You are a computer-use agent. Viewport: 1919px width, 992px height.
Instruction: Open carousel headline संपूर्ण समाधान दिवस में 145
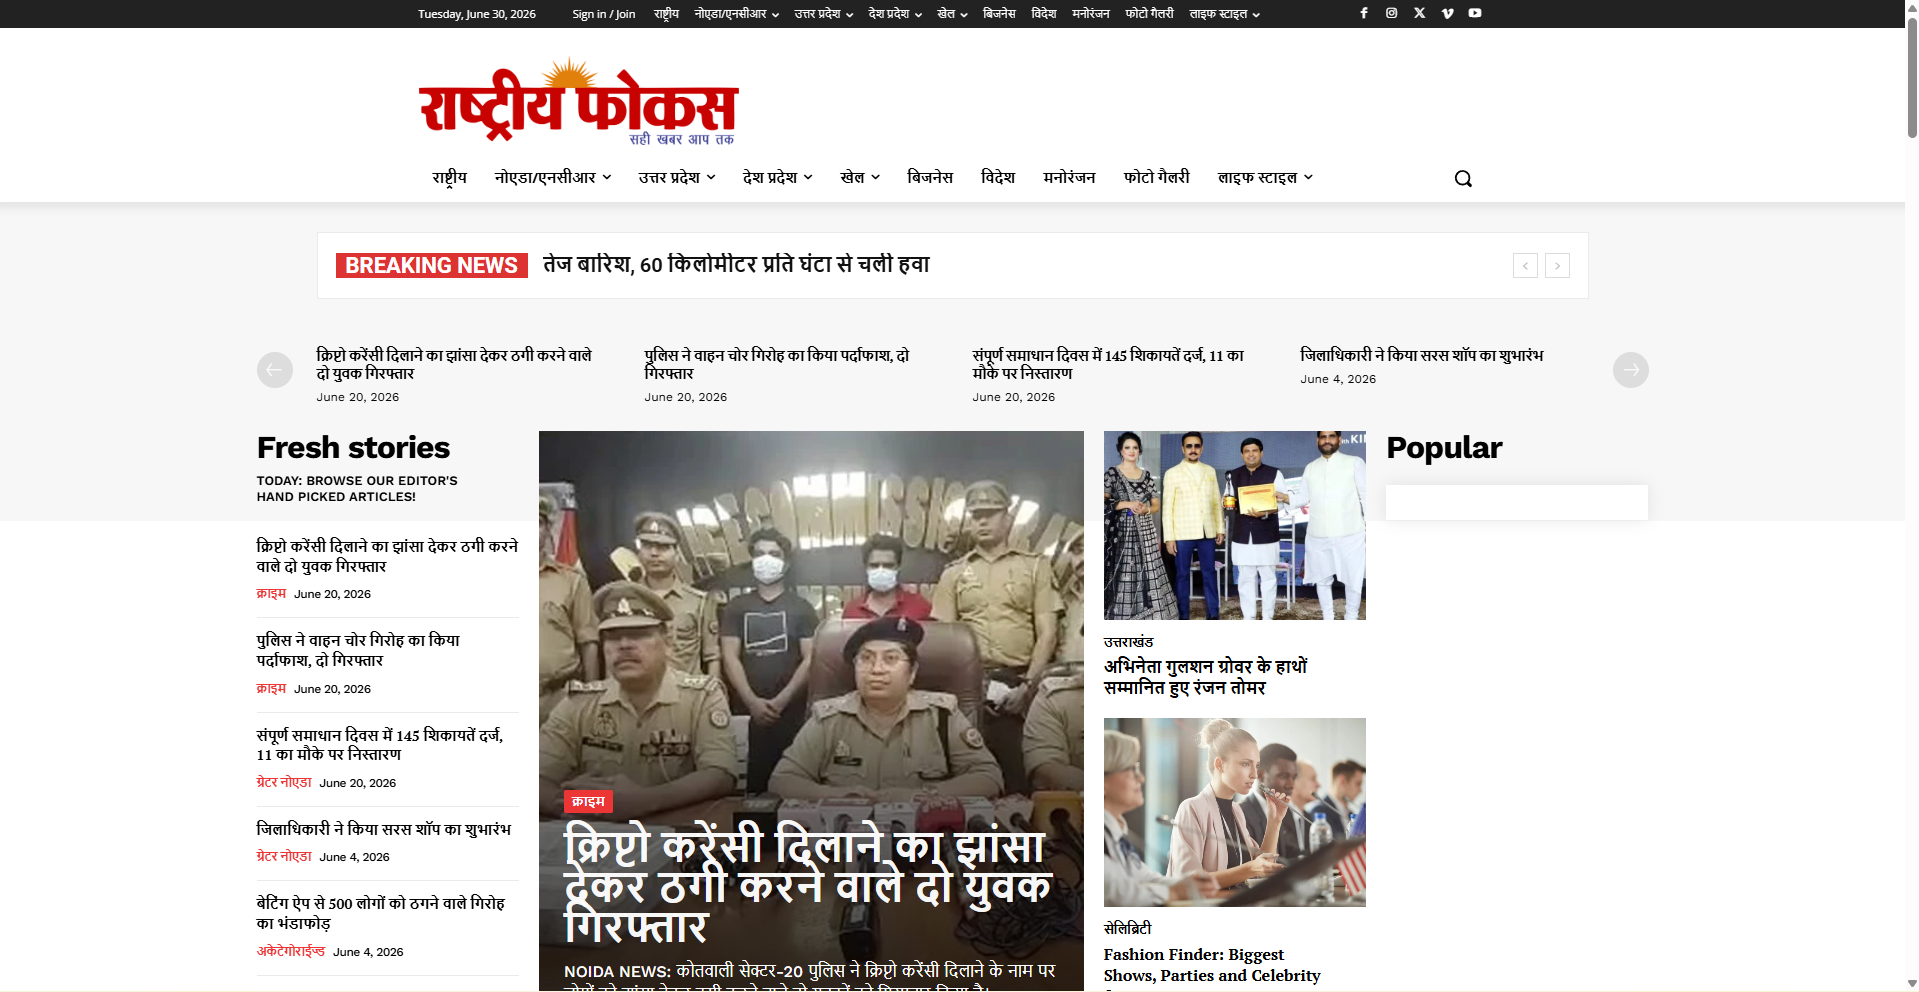coord(1108,364)
